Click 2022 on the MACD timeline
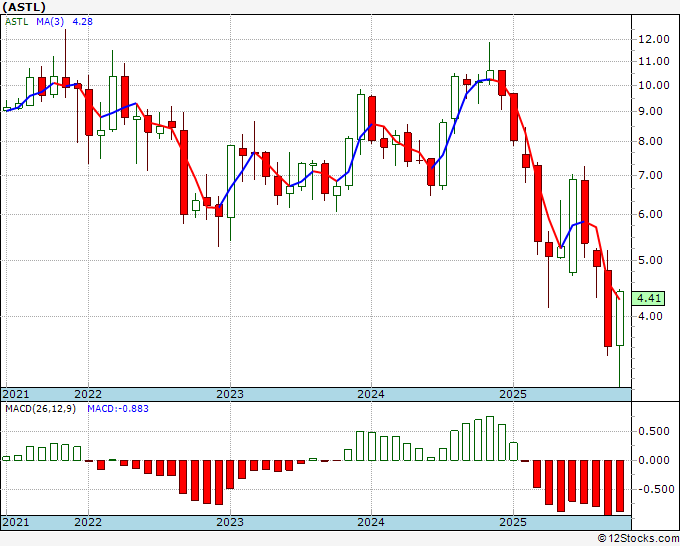The height and width of the screenshot is (546, 680). pyautogui.click(x=88, y=522)
